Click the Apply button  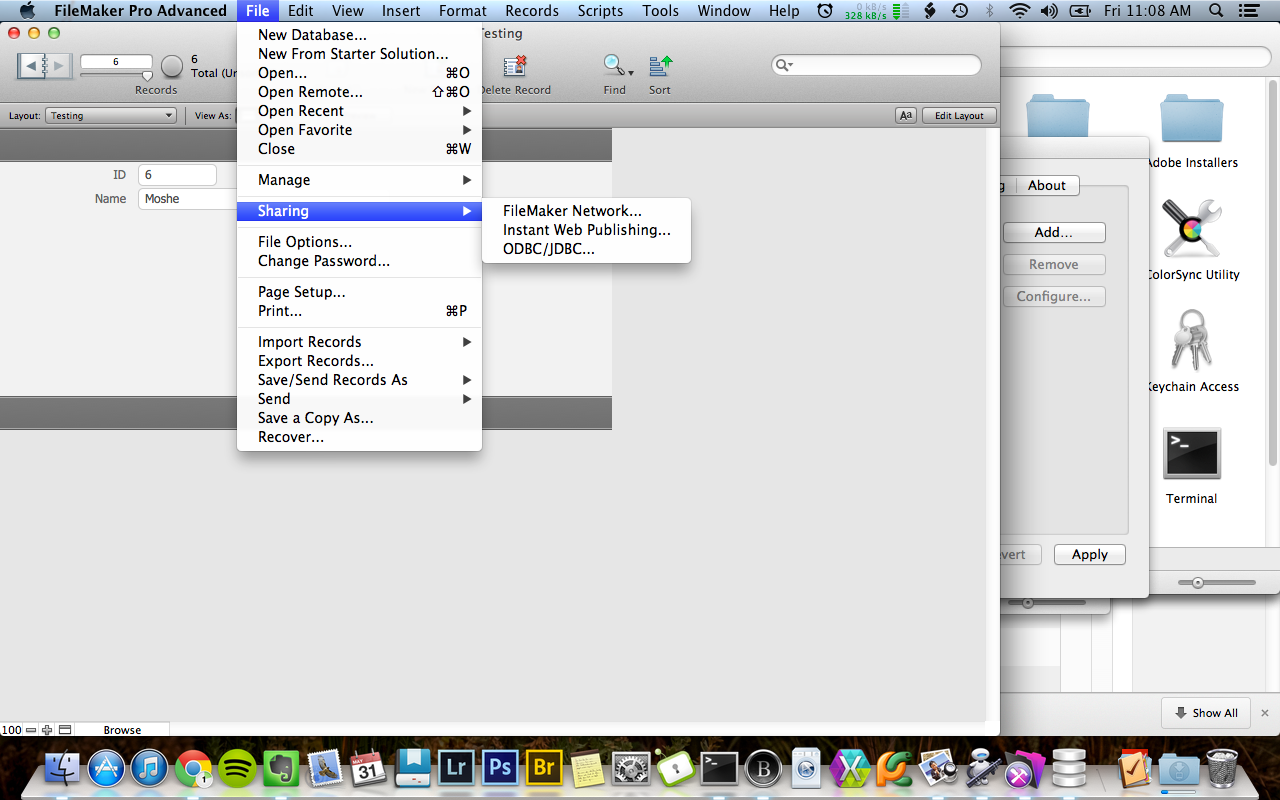pos(1090,554)
